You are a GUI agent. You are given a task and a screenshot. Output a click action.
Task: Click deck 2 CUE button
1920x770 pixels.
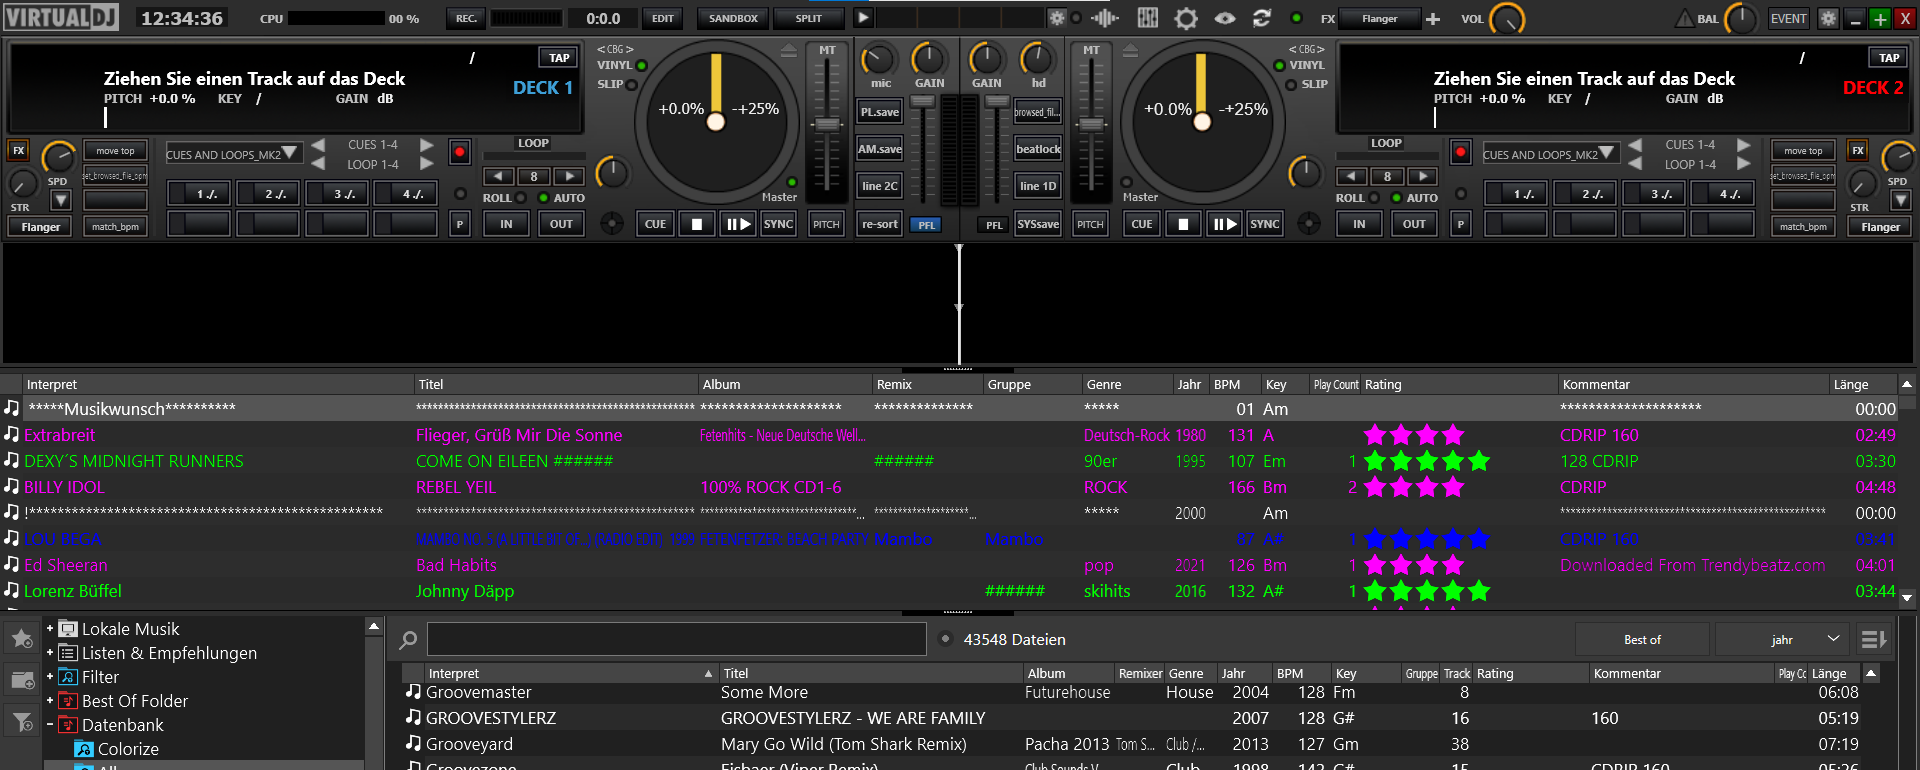click(1142, 224)
